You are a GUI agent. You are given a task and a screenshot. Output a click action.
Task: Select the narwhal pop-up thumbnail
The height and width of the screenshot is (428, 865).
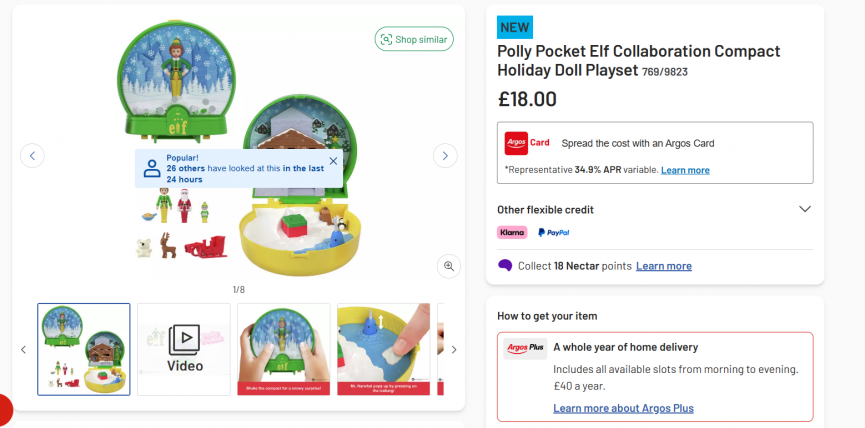pyautogui.click(x=384, y=349)
